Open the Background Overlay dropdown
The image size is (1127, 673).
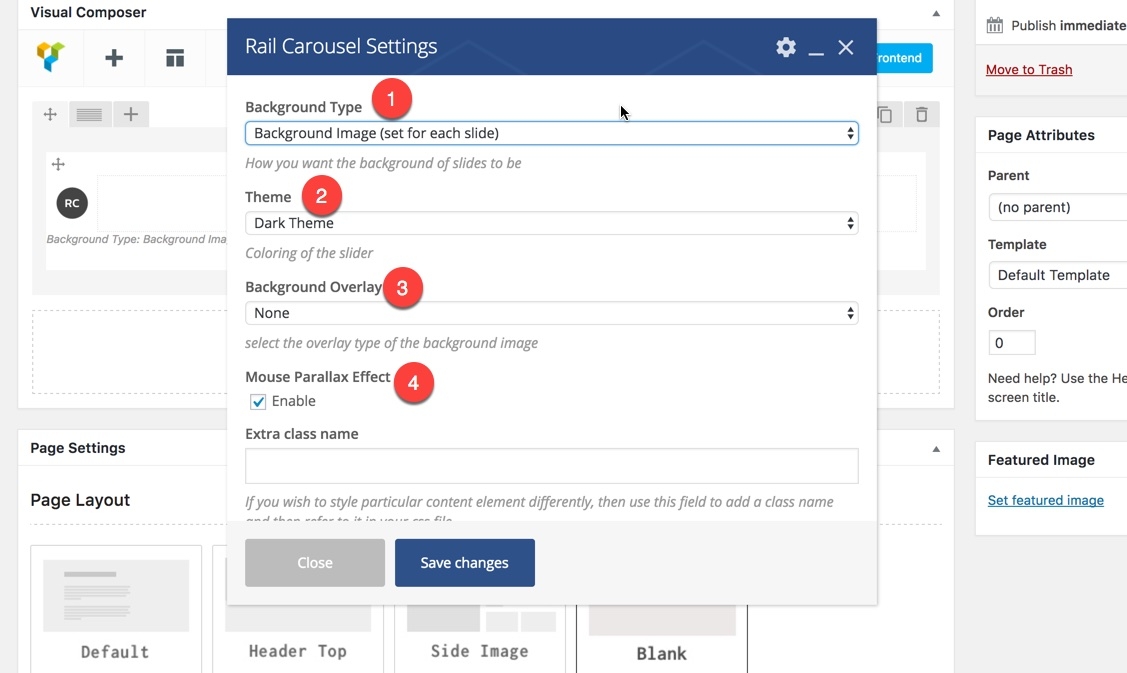[551, 313]
